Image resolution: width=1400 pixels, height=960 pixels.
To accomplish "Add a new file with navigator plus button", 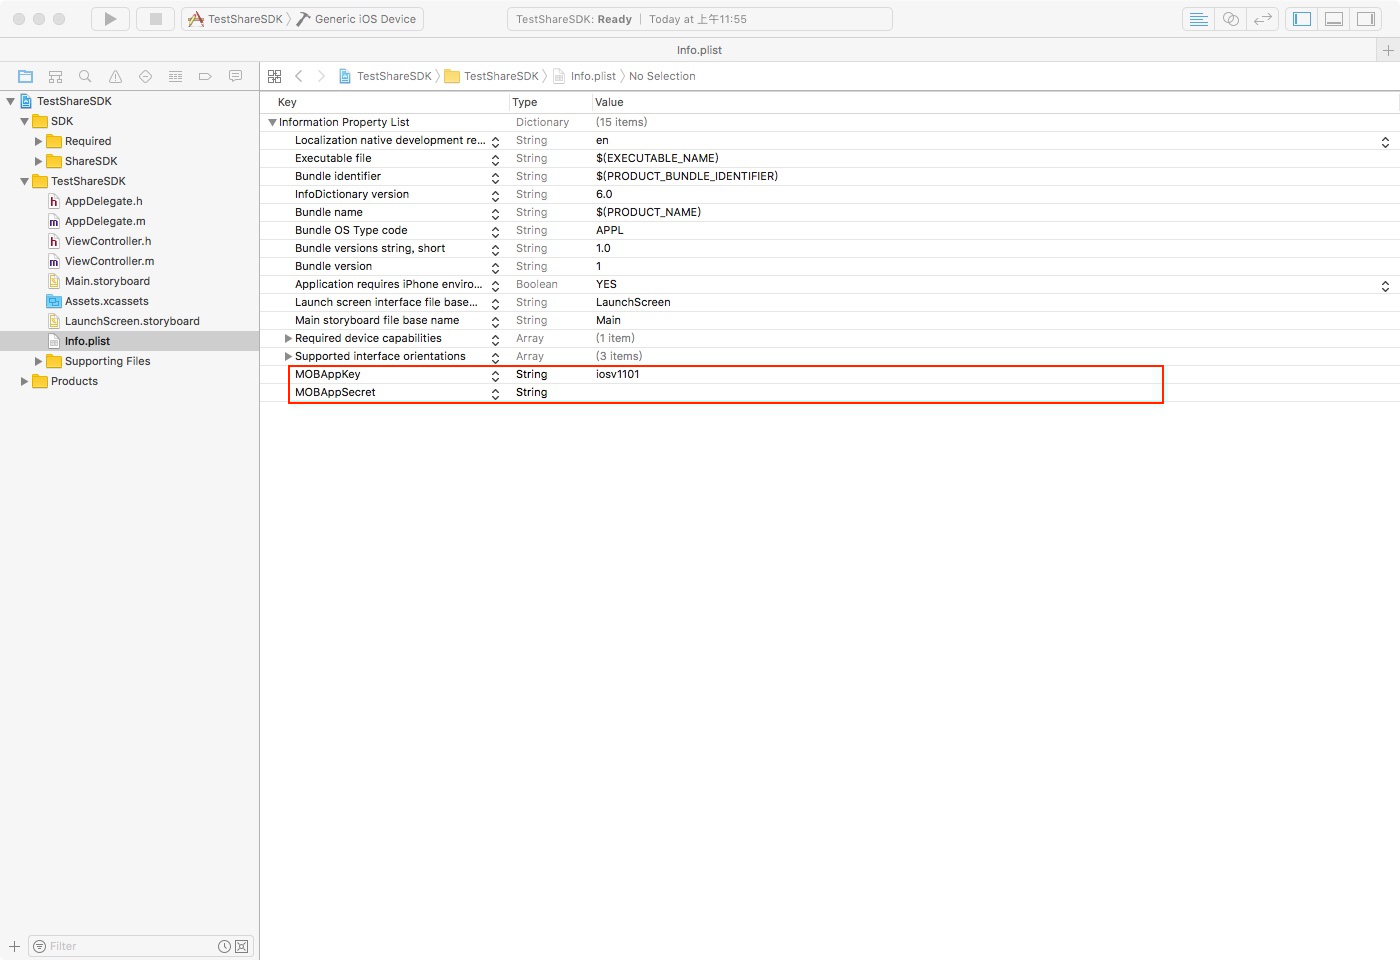I will [x=14, y=946].
